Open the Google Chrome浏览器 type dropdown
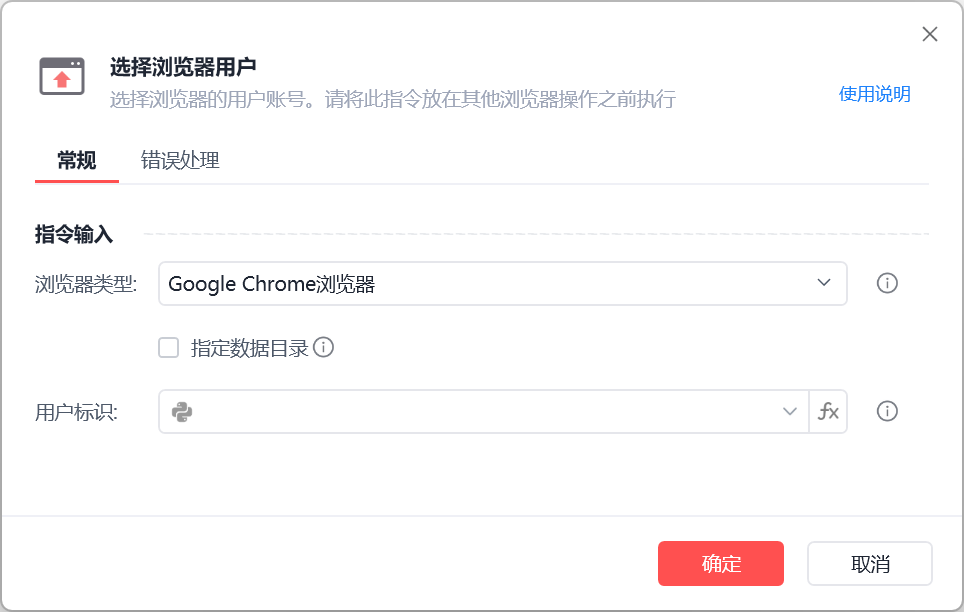This screenshot has width=964, height=612. [490, 283]
